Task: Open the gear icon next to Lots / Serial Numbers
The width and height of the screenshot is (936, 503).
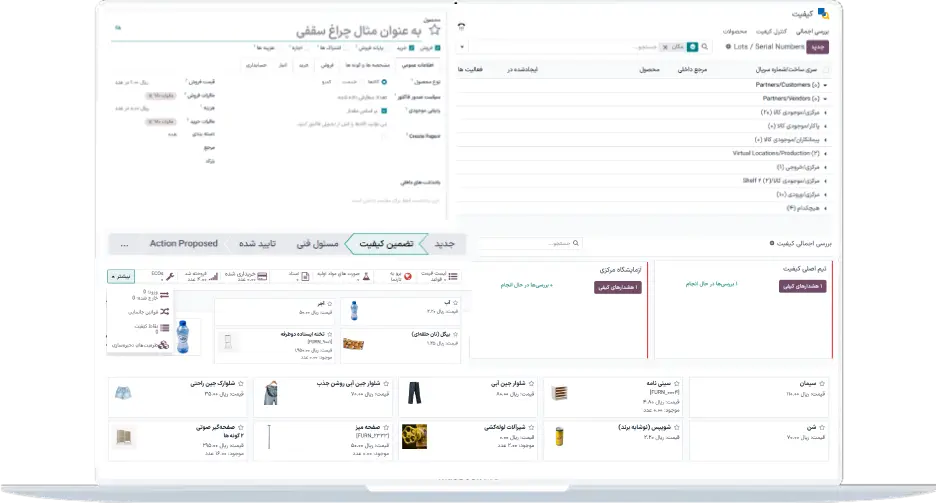Action: point(728,47)
